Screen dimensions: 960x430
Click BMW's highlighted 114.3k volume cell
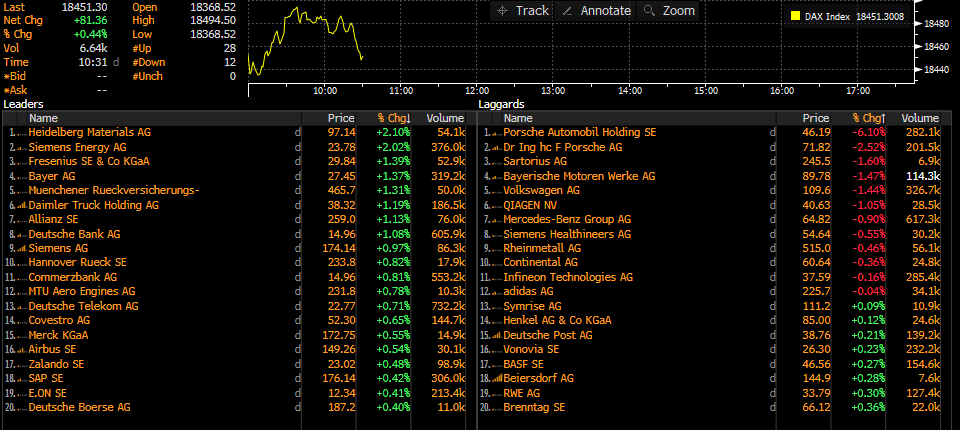pyautogui.click(x=923, y=176)
